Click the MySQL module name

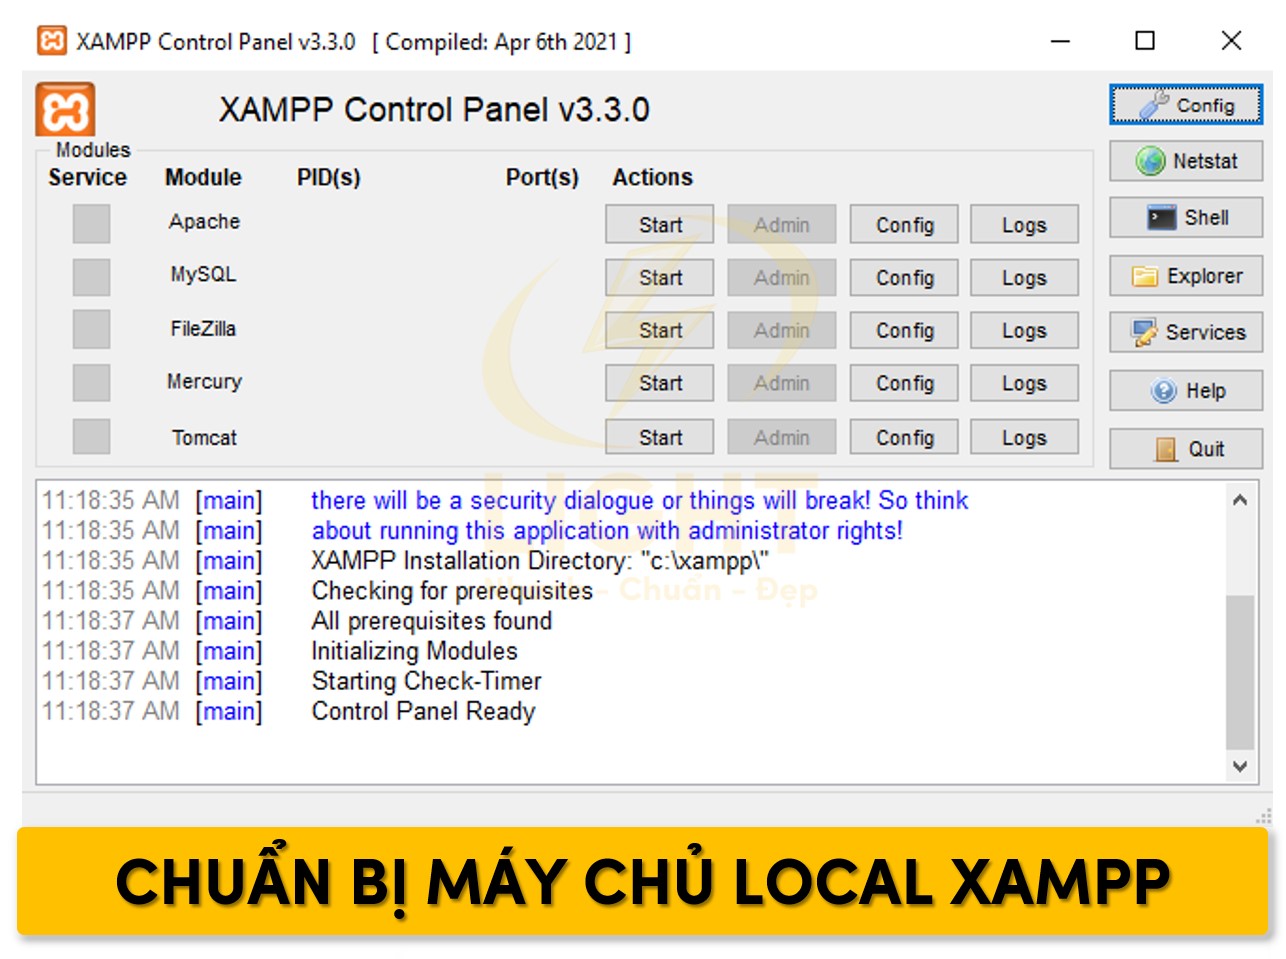pos(203,274)
